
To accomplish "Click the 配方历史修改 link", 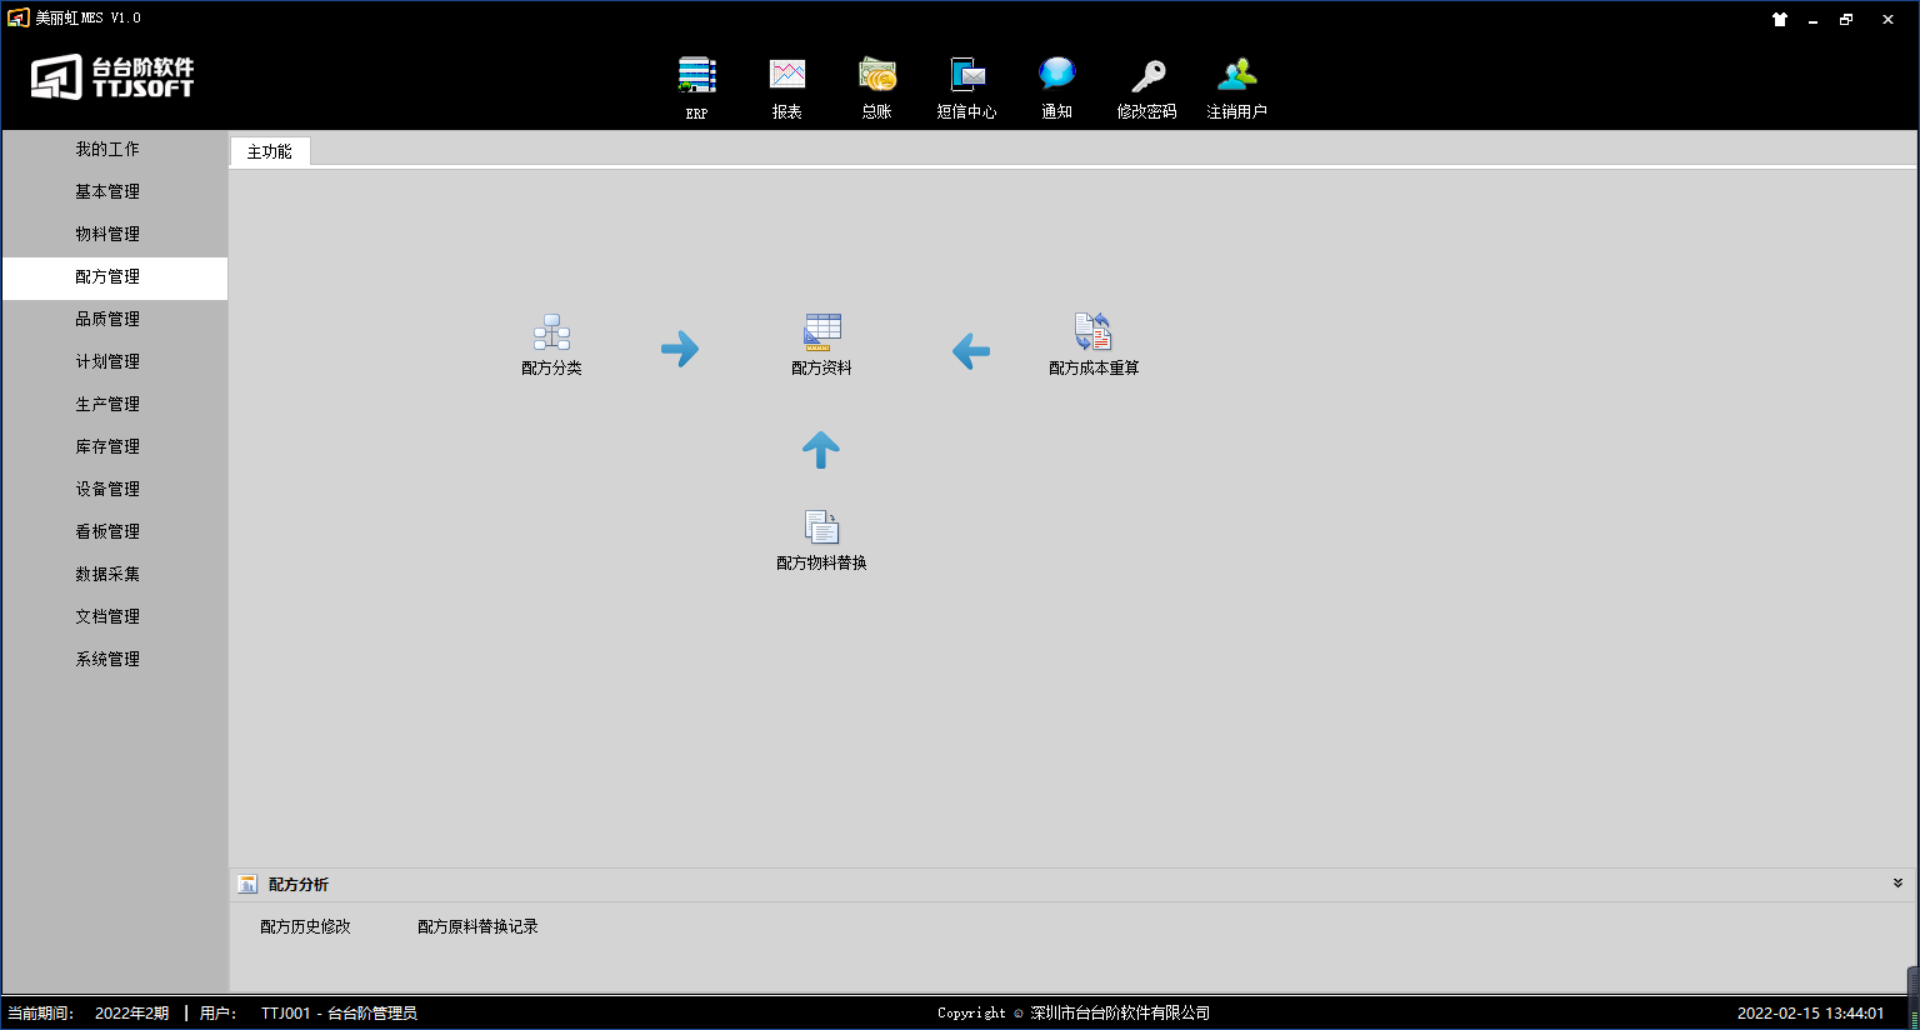I will (305, 927).
